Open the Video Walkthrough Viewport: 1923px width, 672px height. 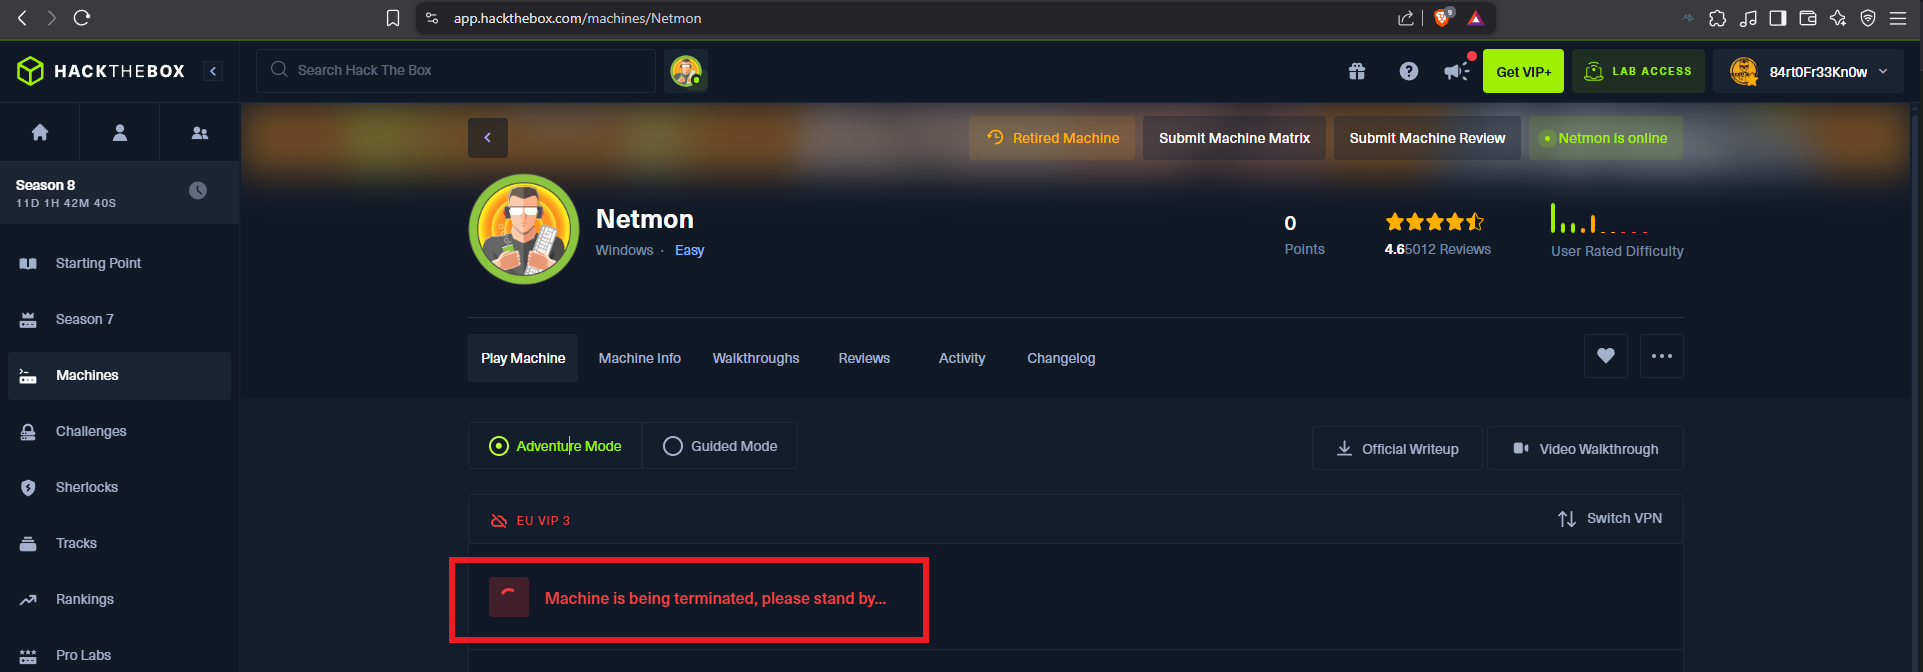pos(1585,449)
